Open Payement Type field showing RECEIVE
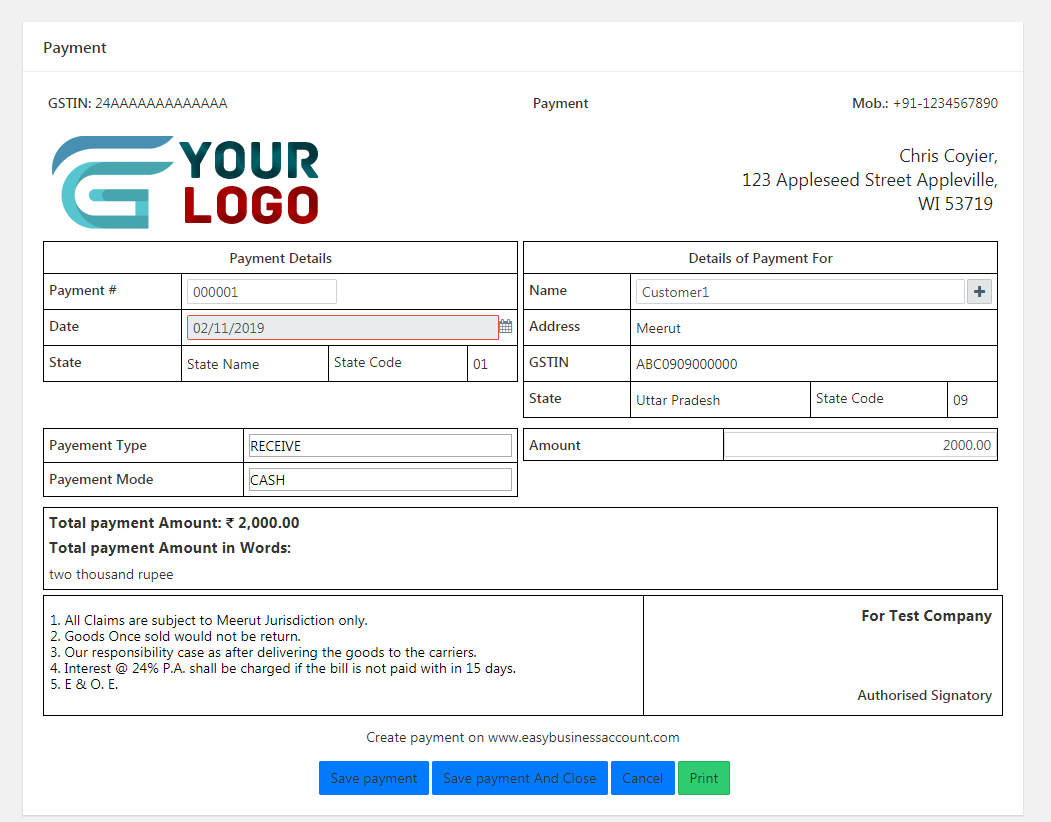 click(x=380, y=446)
